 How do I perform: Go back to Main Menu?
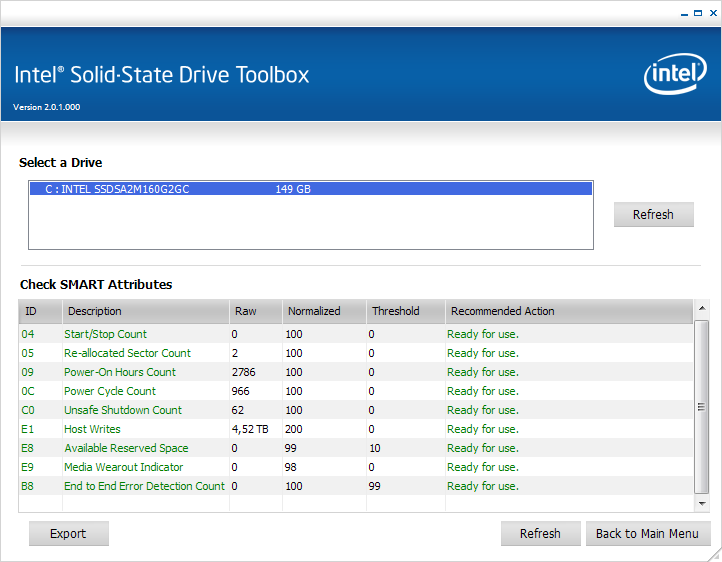(647, 533)
